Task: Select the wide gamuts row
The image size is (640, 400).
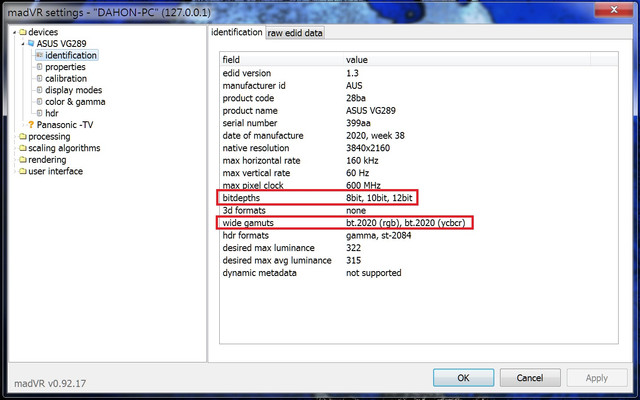Action: 419,223
